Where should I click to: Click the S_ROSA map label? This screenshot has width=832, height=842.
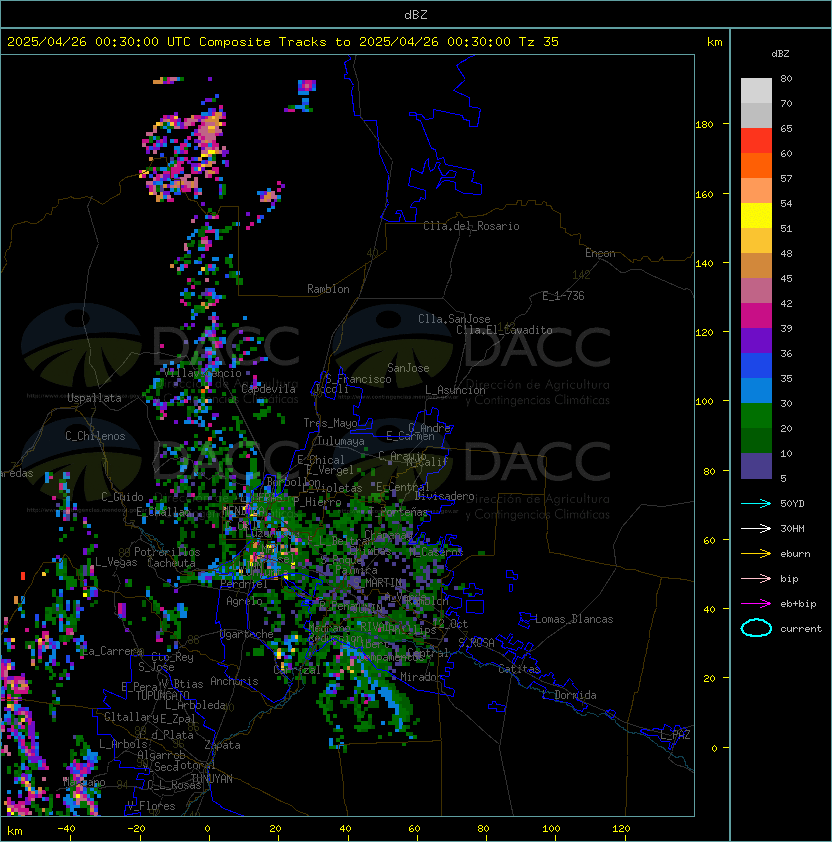point(476,643)
